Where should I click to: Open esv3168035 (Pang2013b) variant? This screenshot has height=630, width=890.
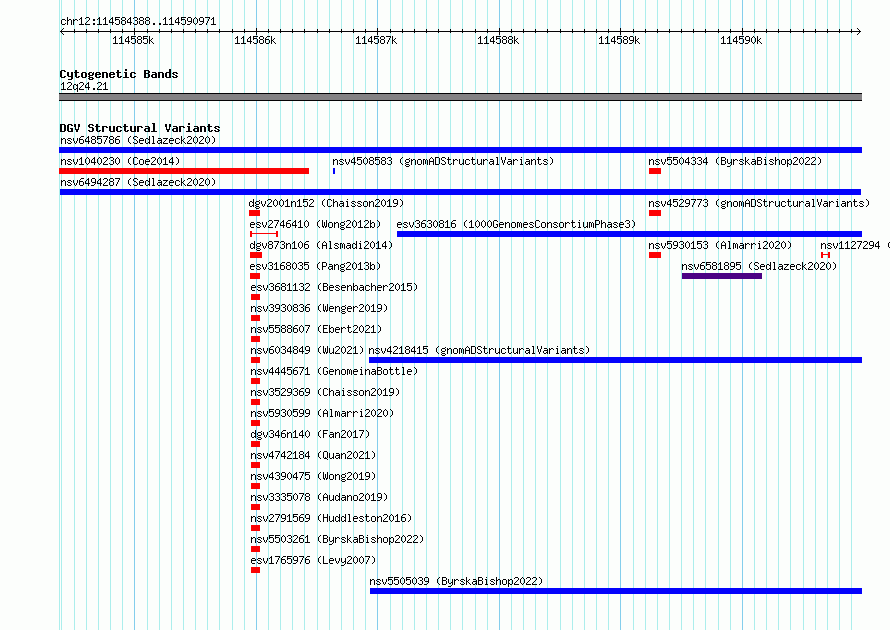pyautogui.click(x=315, y=266)
